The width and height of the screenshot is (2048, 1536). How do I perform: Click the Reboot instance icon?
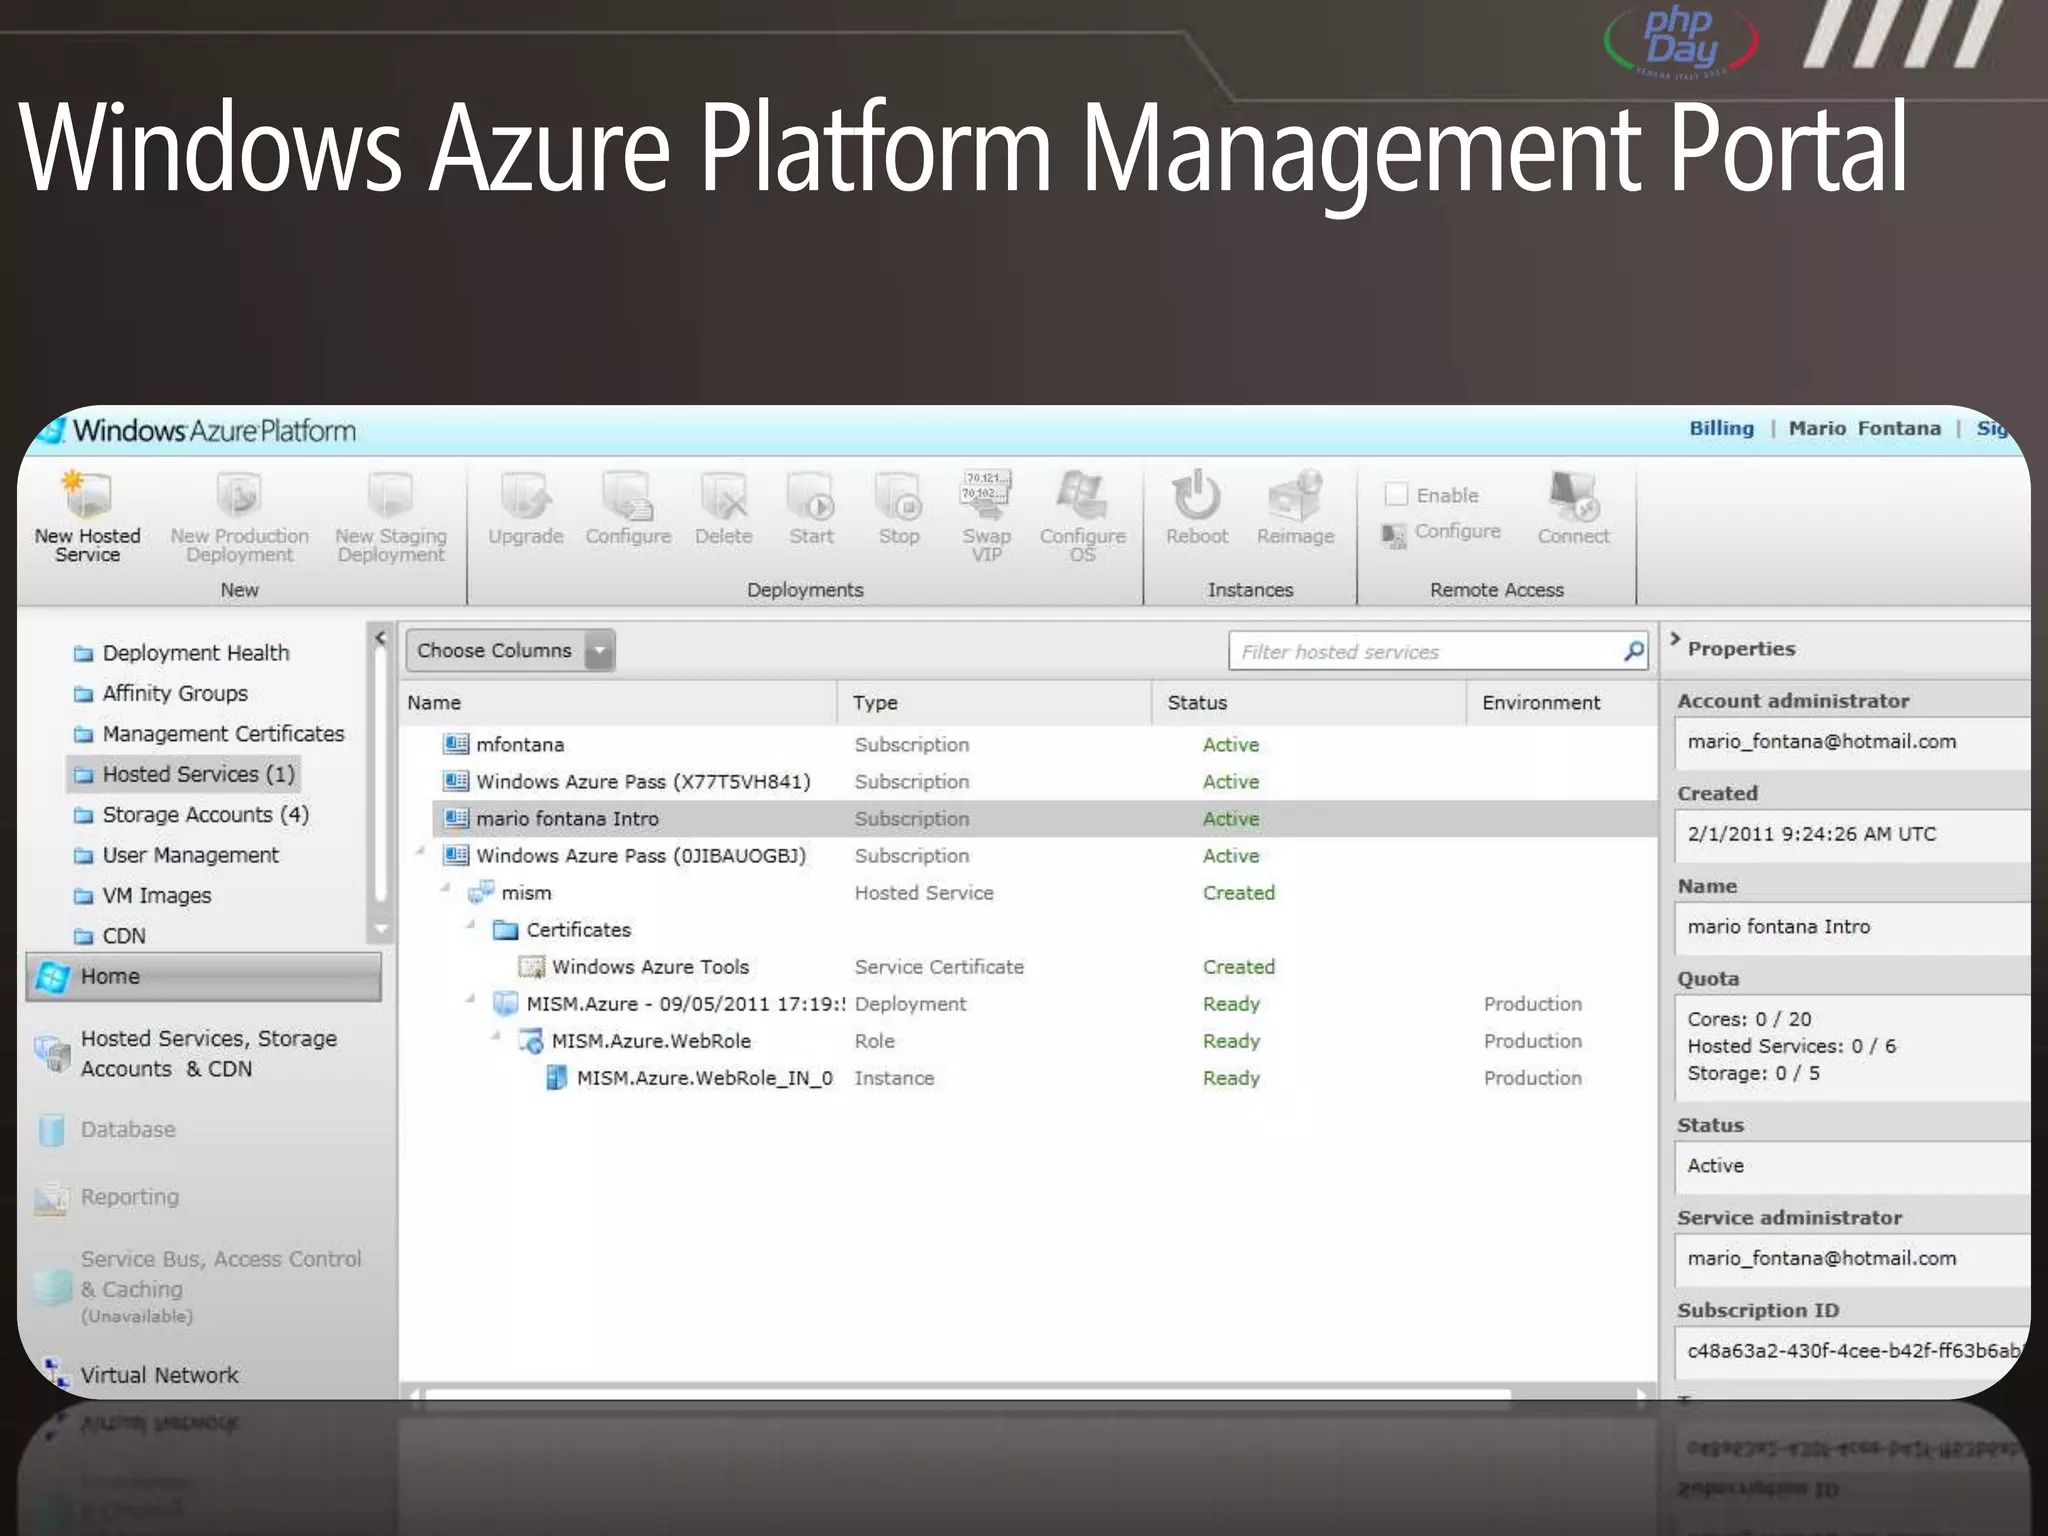1196,496
